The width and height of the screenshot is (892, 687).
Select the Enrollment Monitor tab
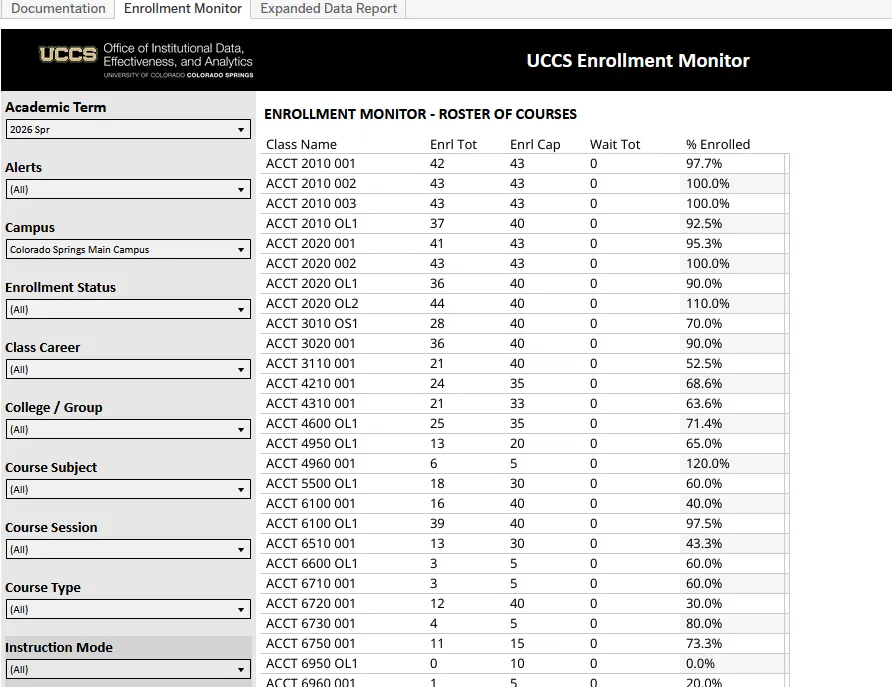pyautogui.click(x=182, y=9)
